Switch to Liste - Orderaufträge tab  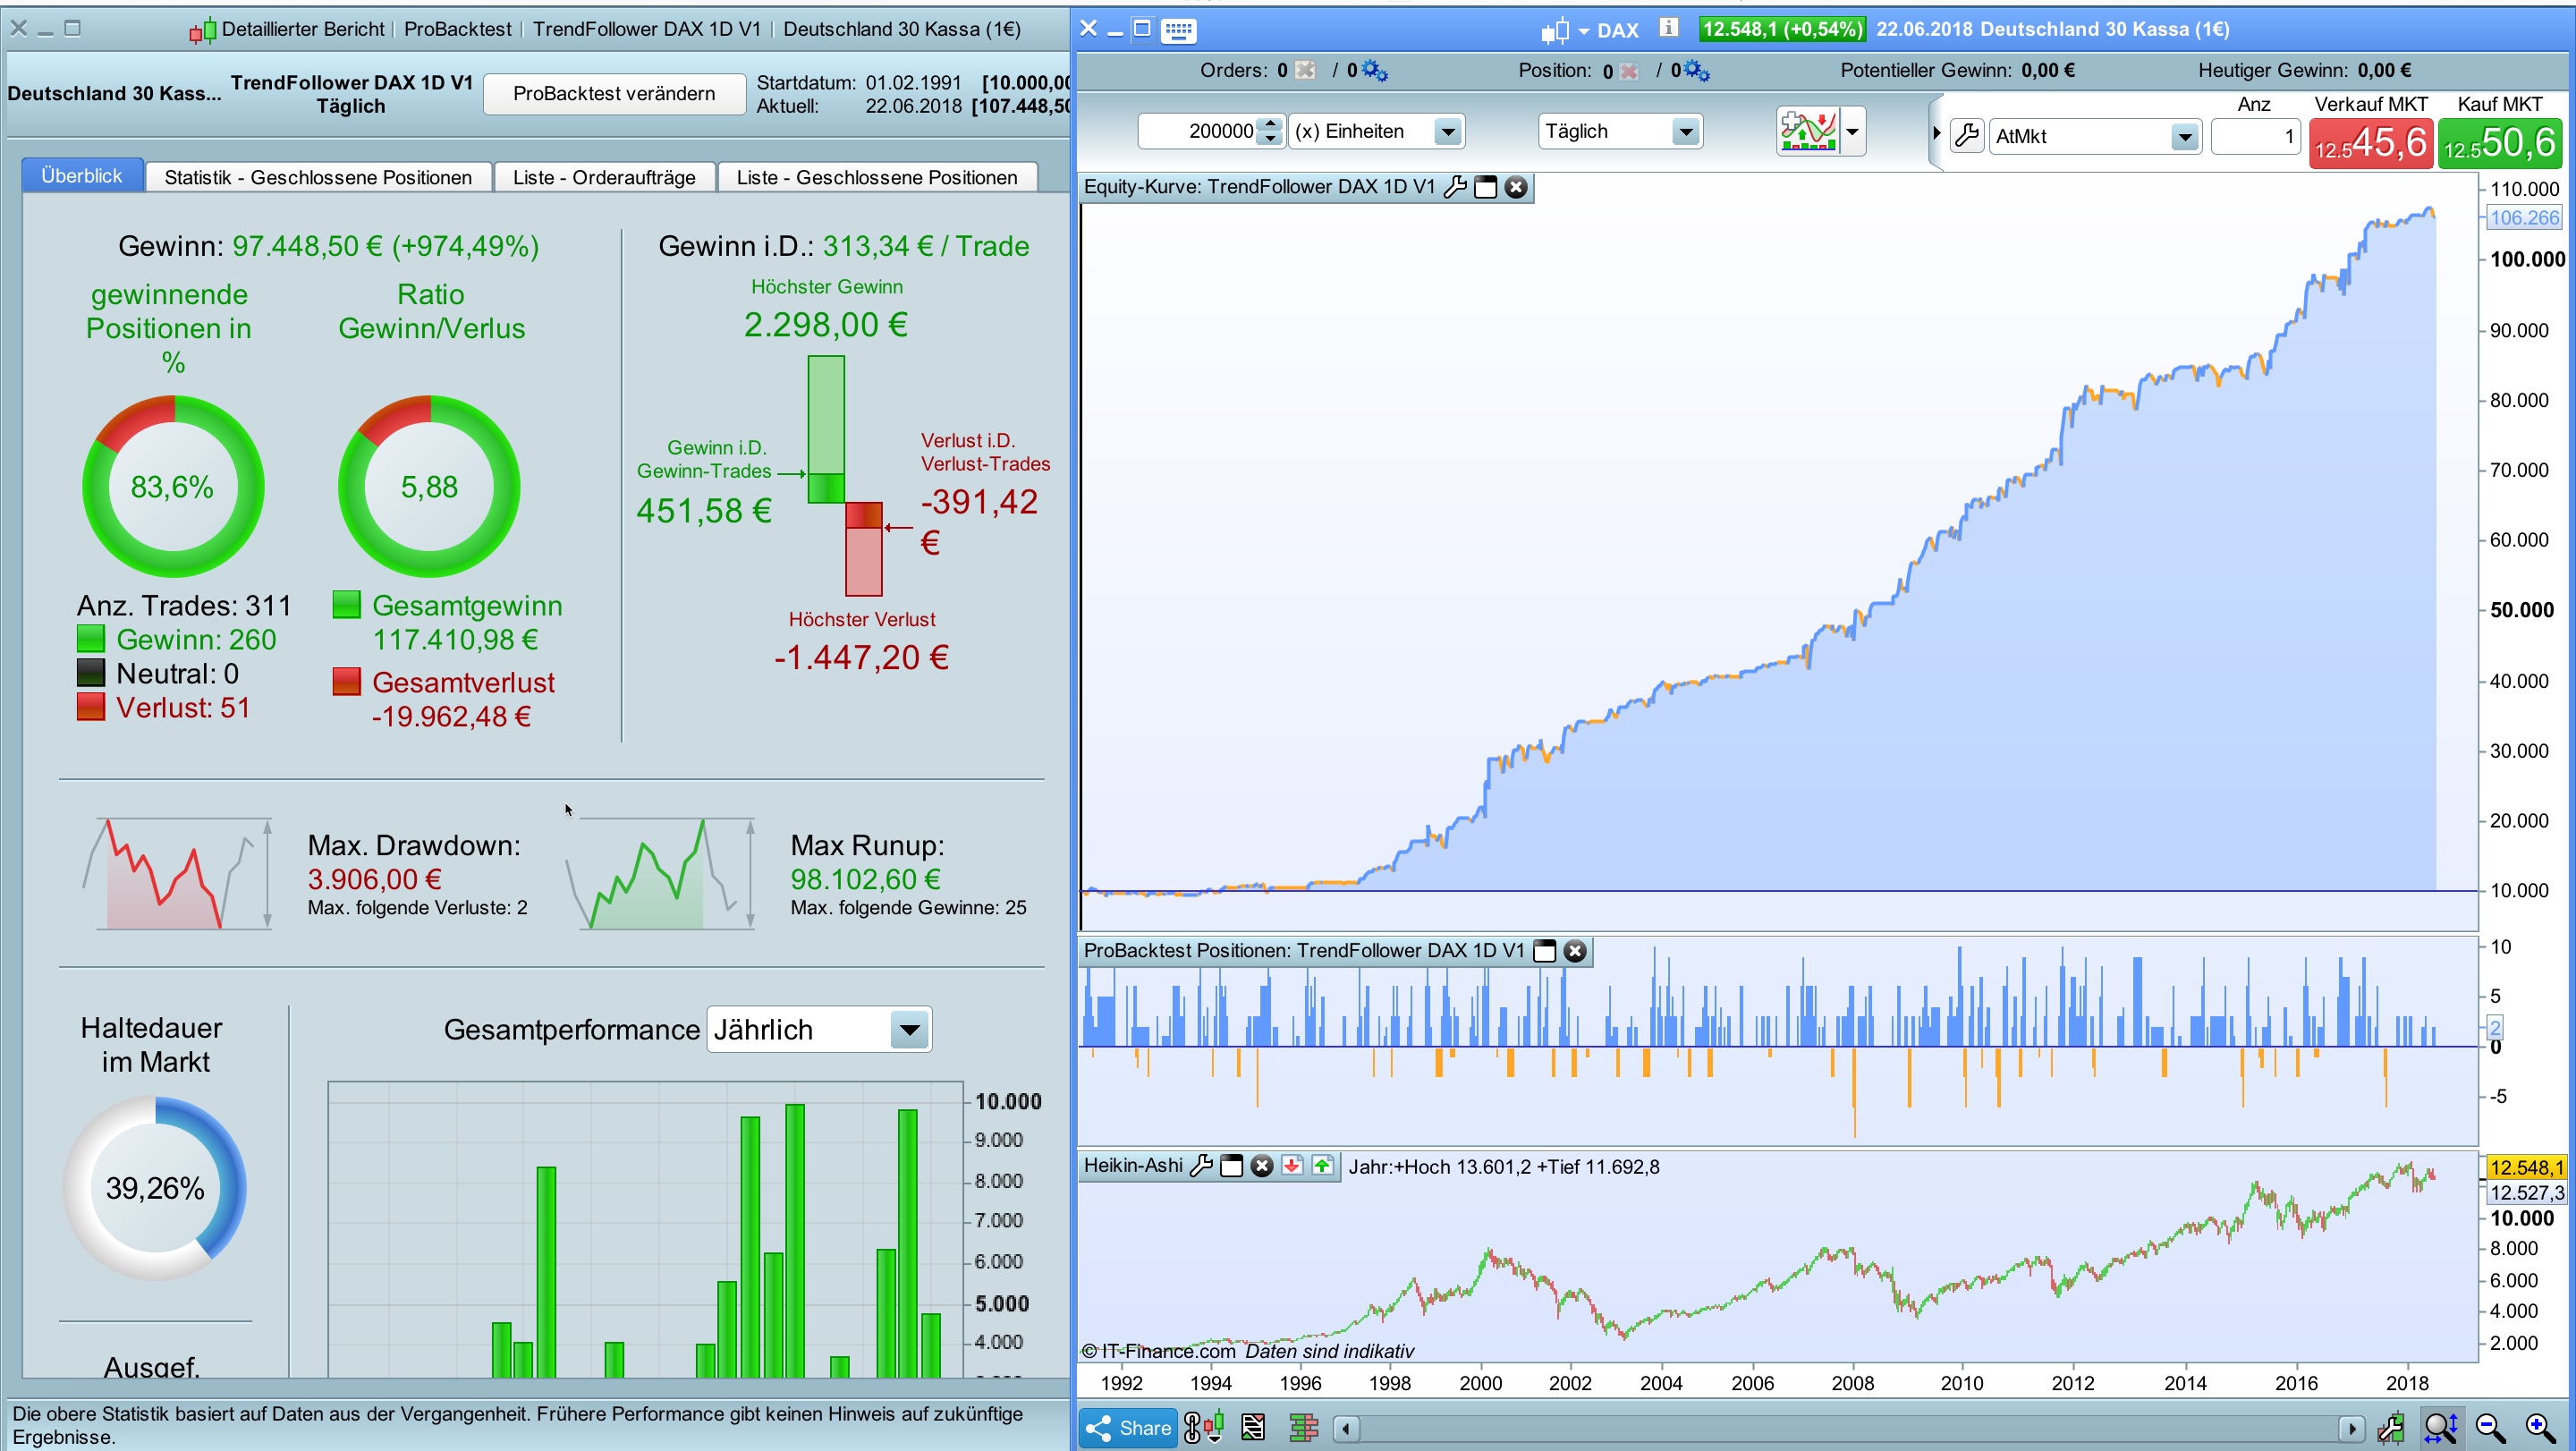pyautogui.click(x=604, y=177)
